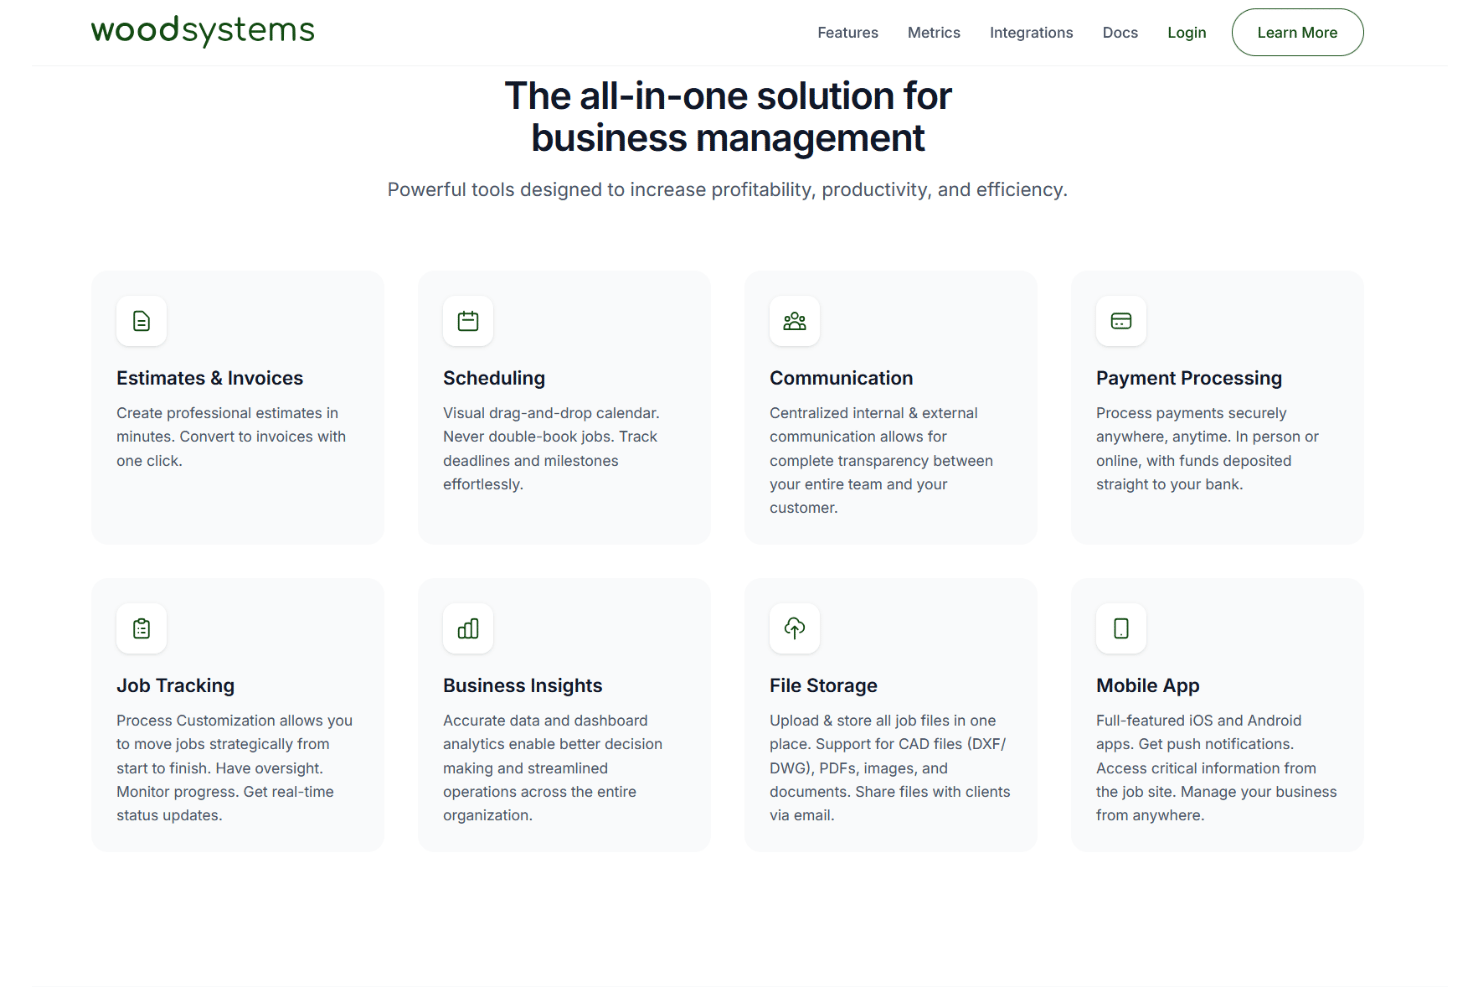Click the 'Upload & store all job files' description
1480x987 pixels.
[x=890, y=768]
